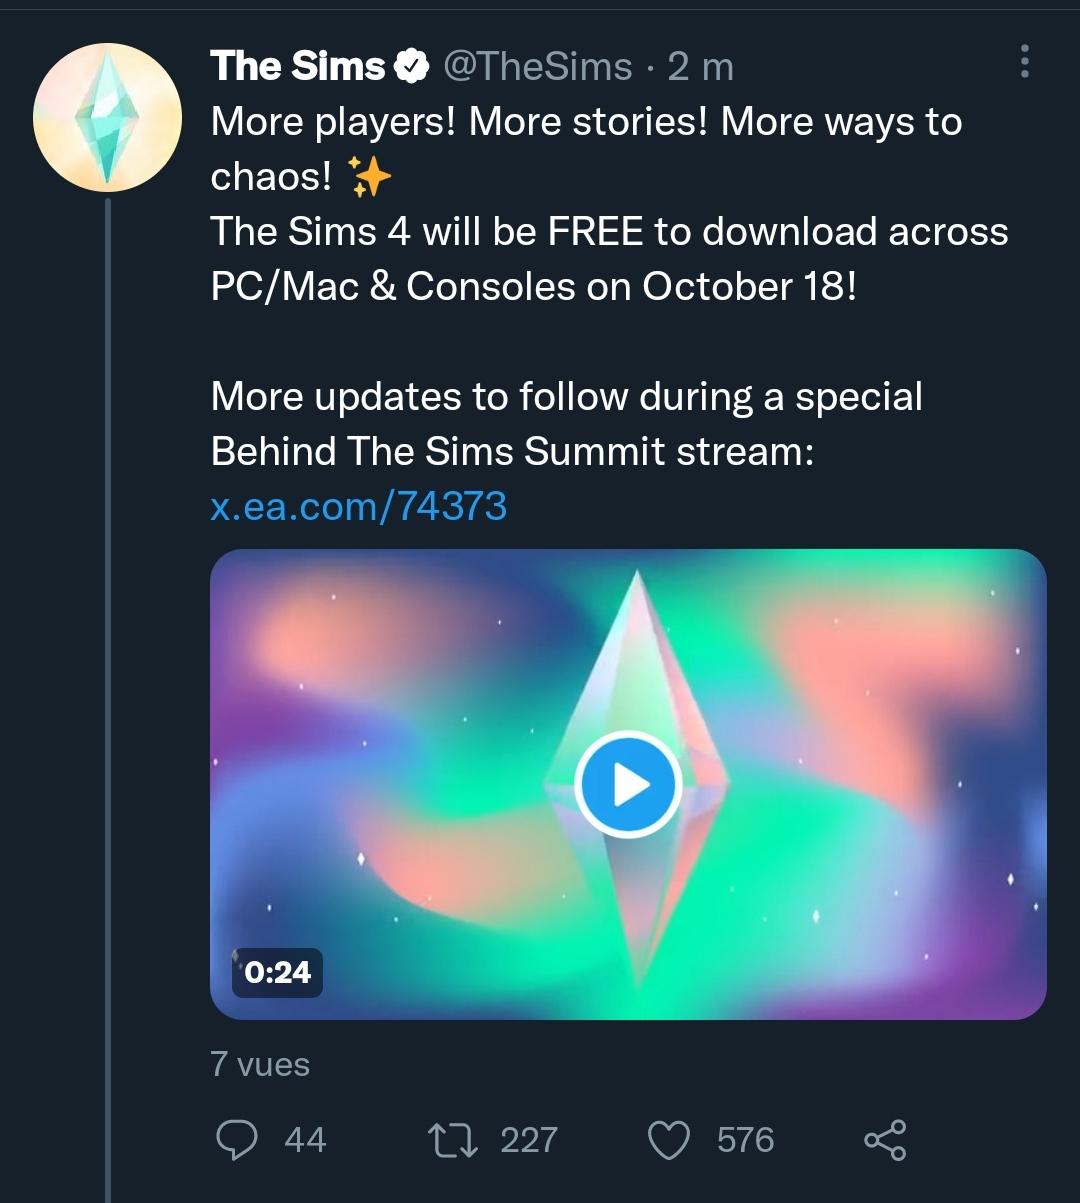Click the vertical thread line under the avatar
The image size is (1080, 1203).
coord(107,700)
